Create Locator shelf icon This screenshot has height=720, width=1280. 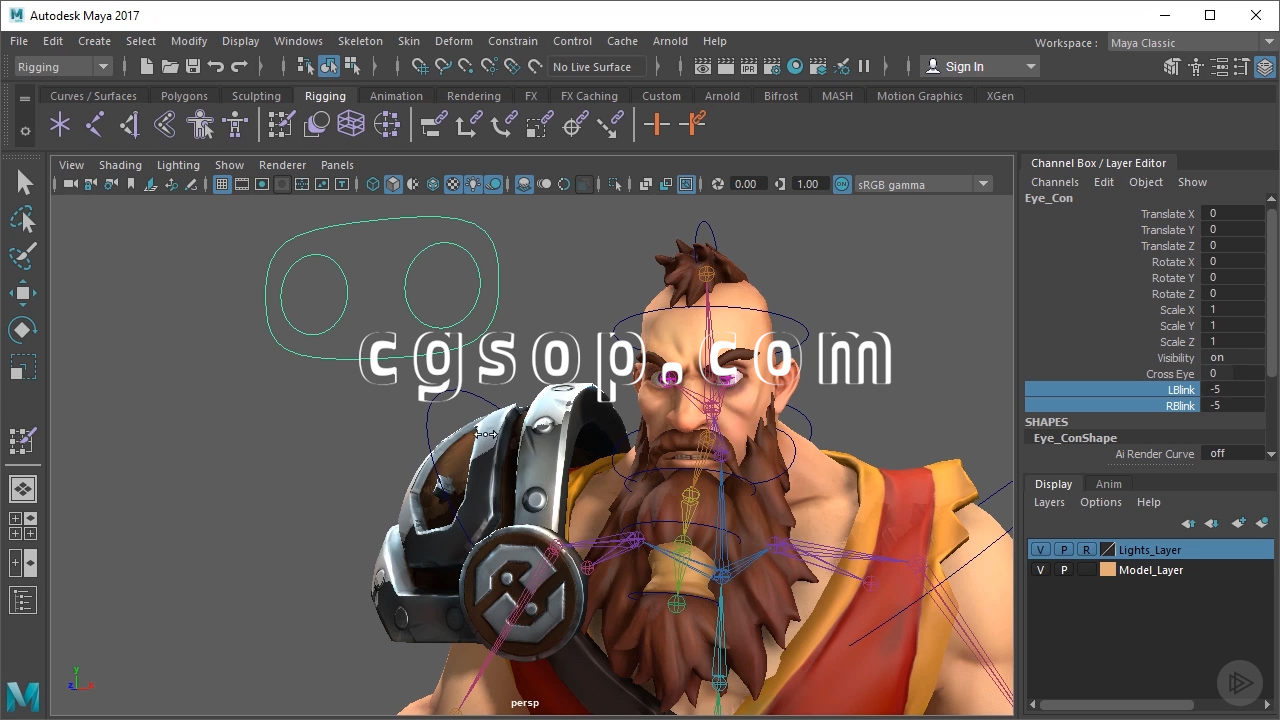(x=60, y=124)
